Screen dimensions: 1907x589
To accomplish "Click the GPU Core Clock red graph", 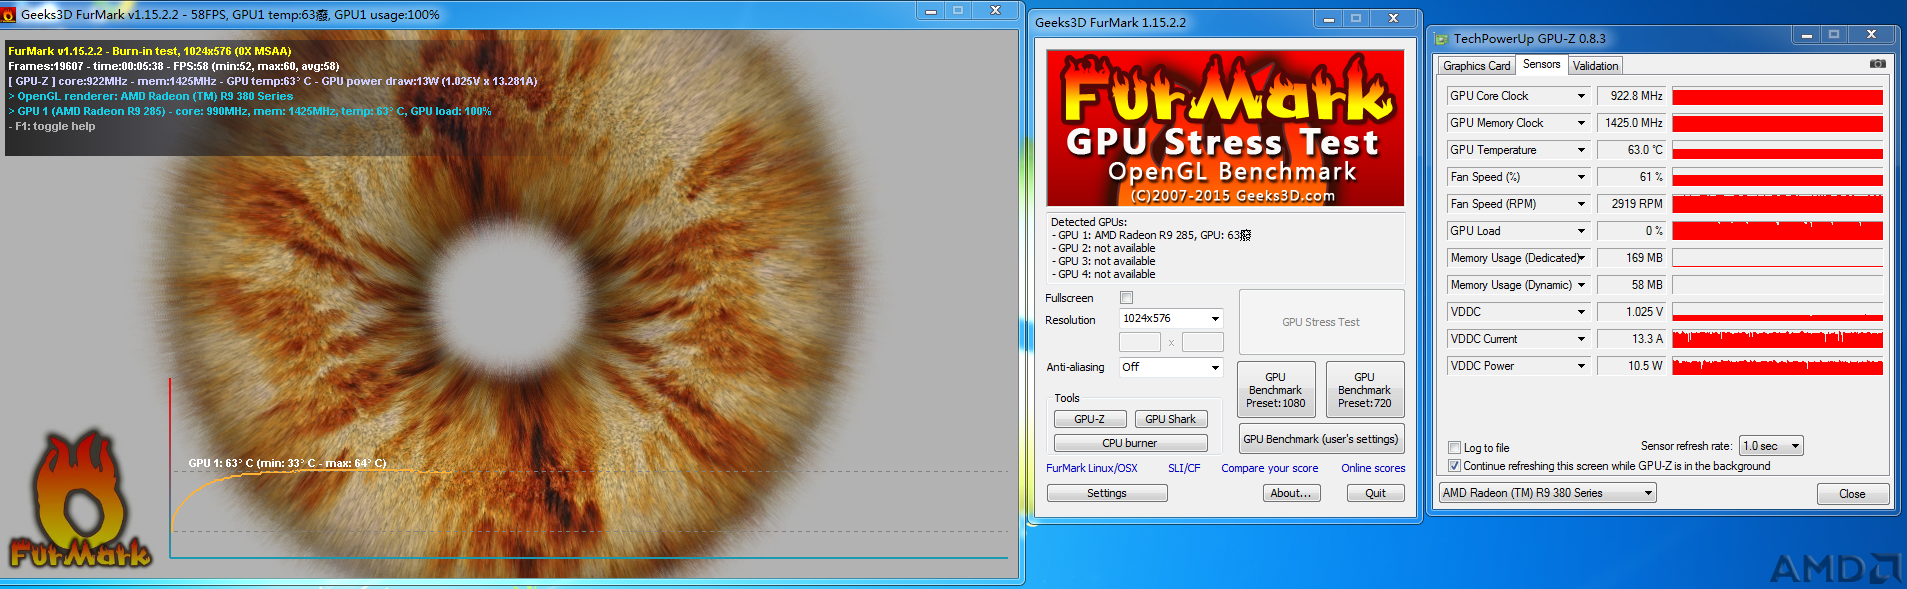I will [1778, 96].
